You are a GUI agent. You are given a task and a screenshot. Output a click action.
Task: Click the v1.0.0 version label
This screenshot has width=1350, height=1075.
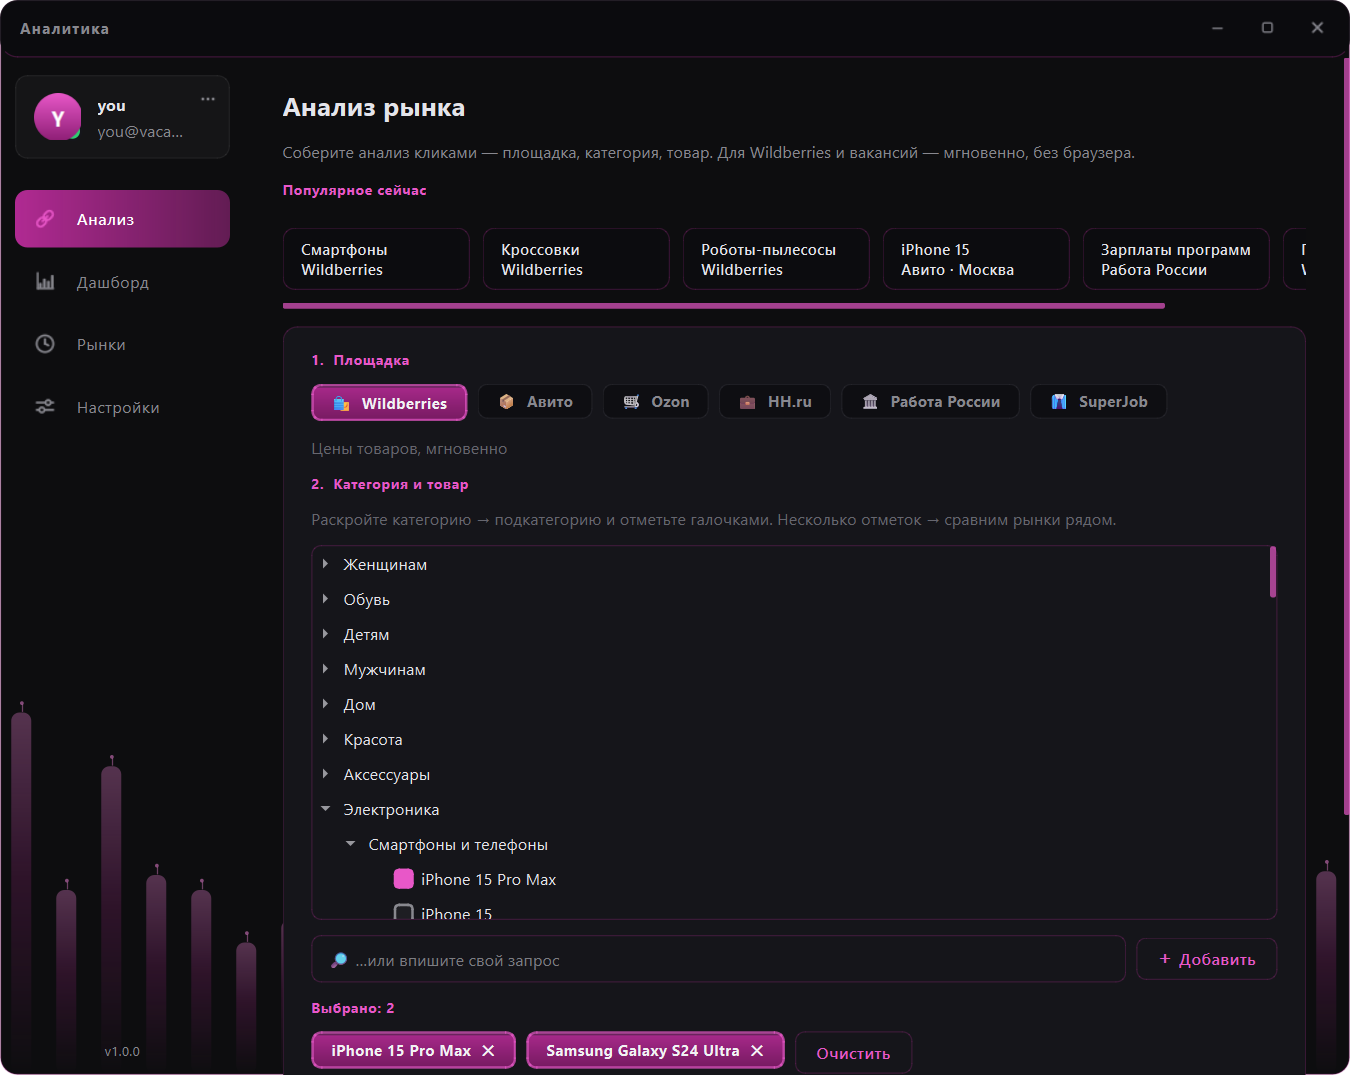point(122,1051)
